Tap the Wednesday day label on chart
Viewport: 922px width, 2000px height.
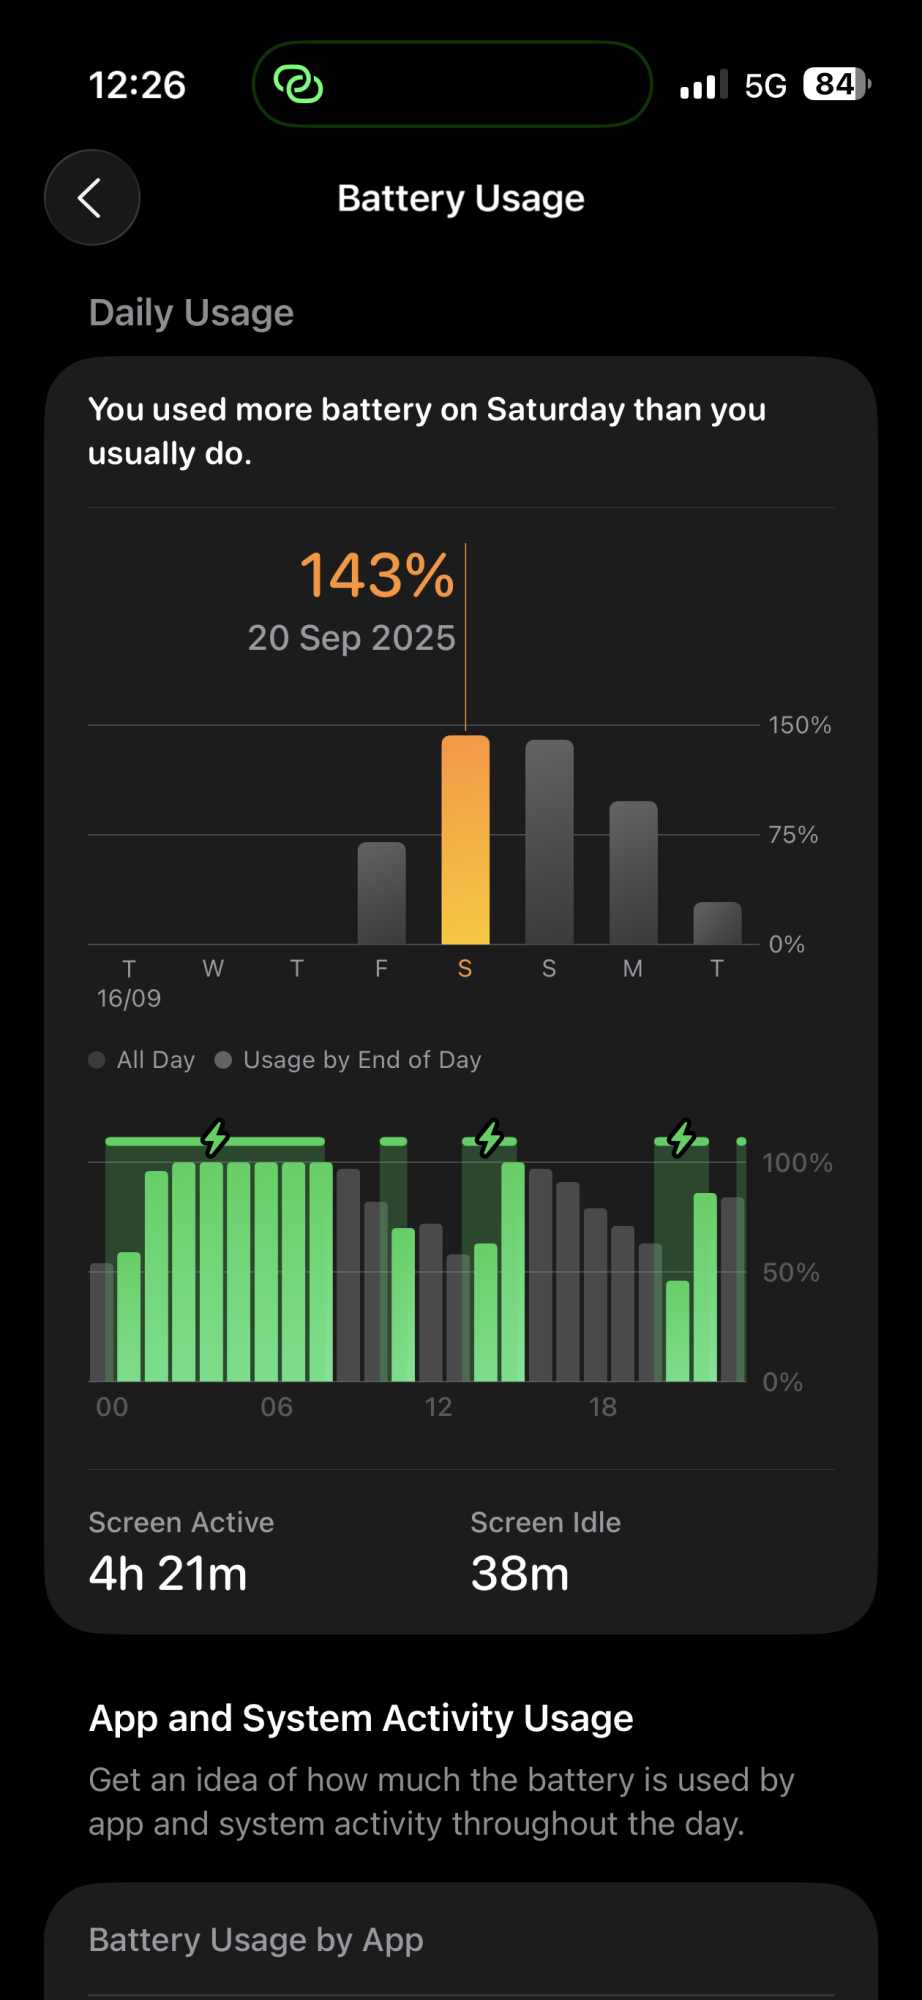213,968
